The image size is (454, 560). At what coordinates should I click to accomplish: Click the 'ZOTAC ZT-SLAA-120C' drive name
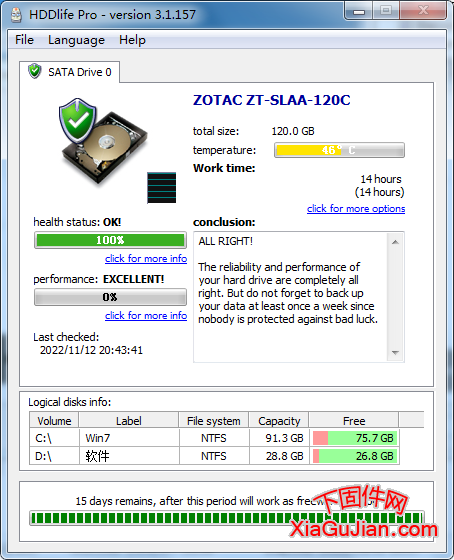pyautogui.click(x=271, y=100)
